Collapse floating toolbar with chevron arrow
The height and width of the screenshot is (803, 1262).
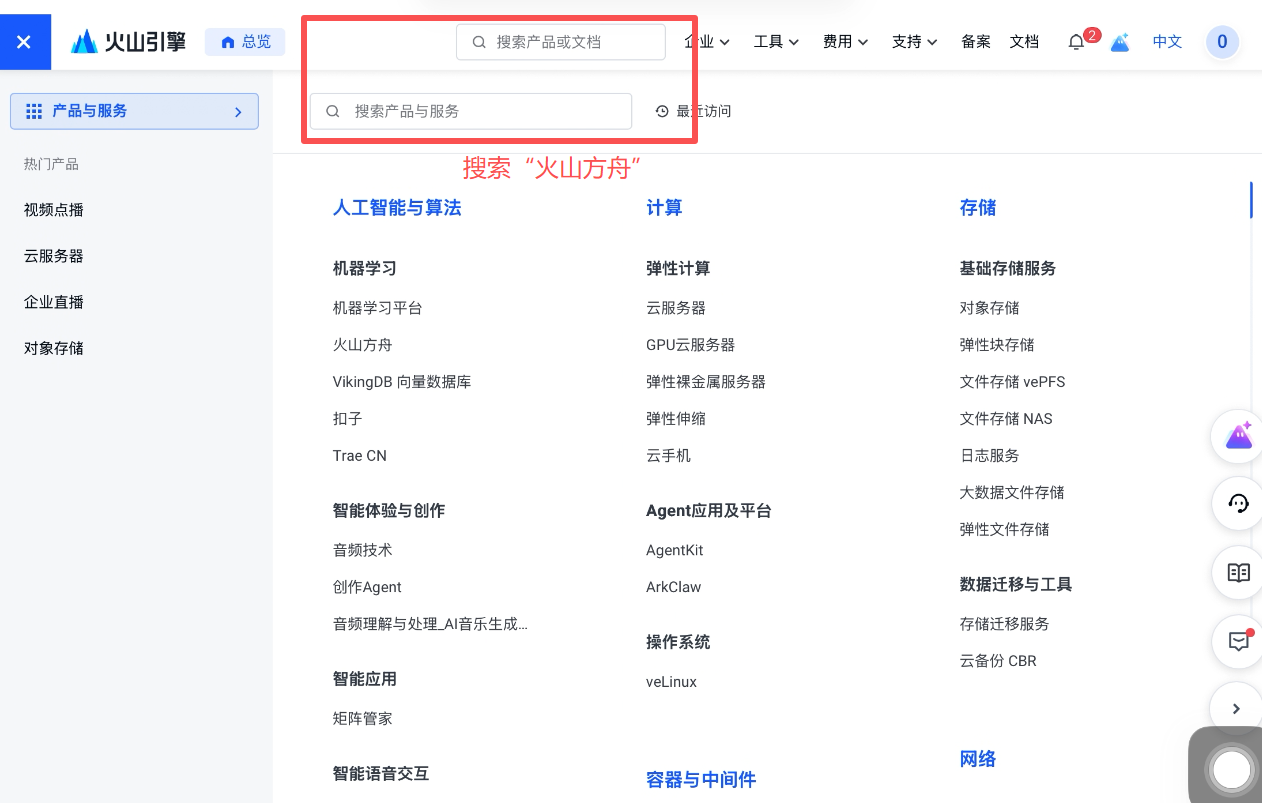click(1237, 709)
